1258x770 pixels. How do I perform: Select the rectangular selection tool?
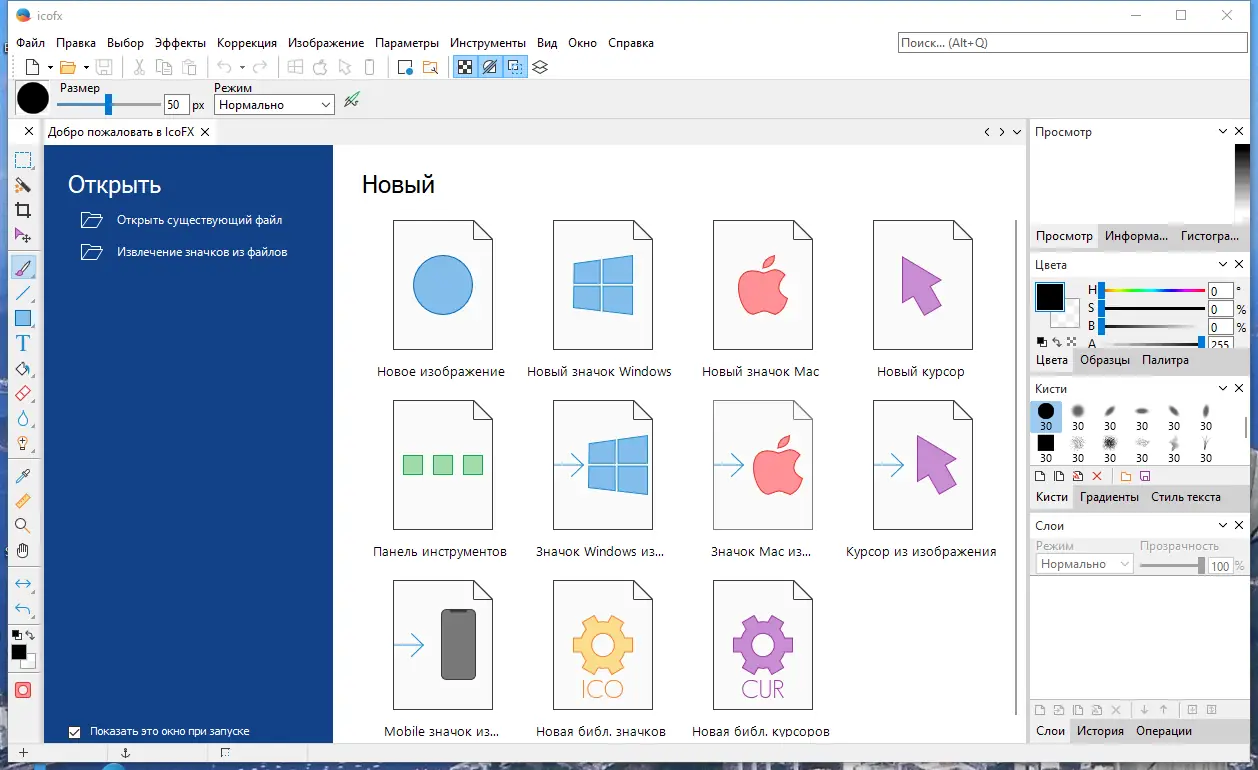coord(22,160)
